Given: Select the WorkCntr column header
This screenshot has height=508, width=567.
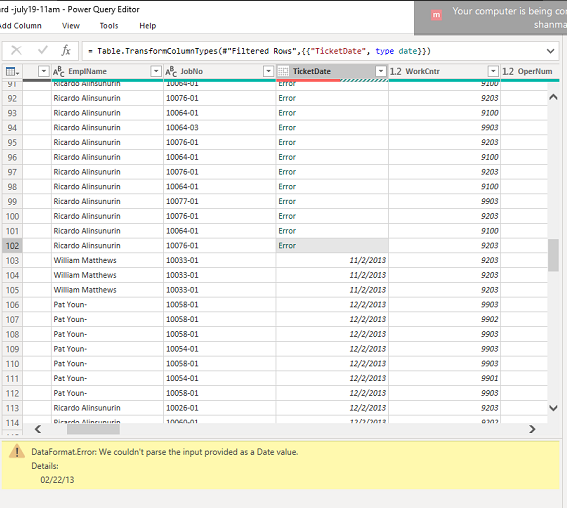Looking at the screenshot, I should tap(422, 71).
